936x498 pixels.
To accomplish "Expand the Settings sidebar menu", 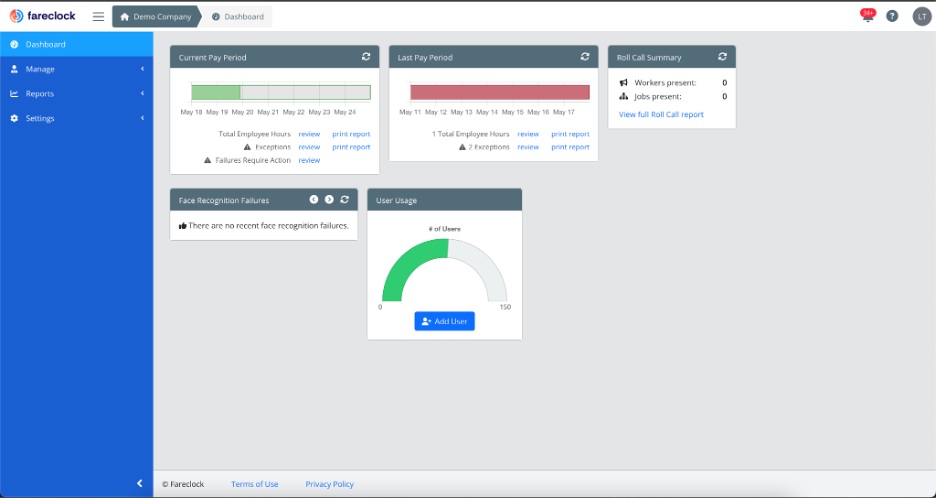I will [x=76, y=118].
